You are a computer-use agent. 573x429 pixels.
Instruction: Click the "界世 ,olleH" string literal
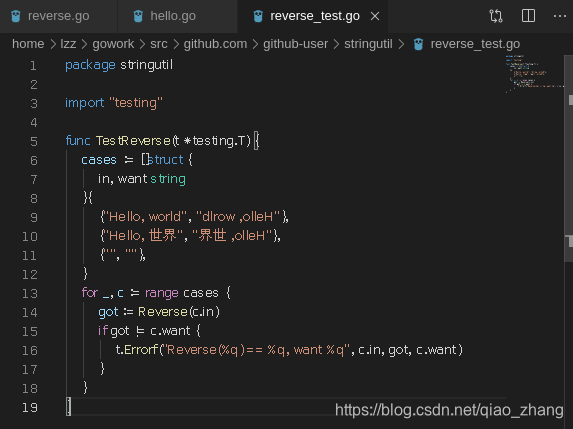pyautogui.click(x=232, y=236)
